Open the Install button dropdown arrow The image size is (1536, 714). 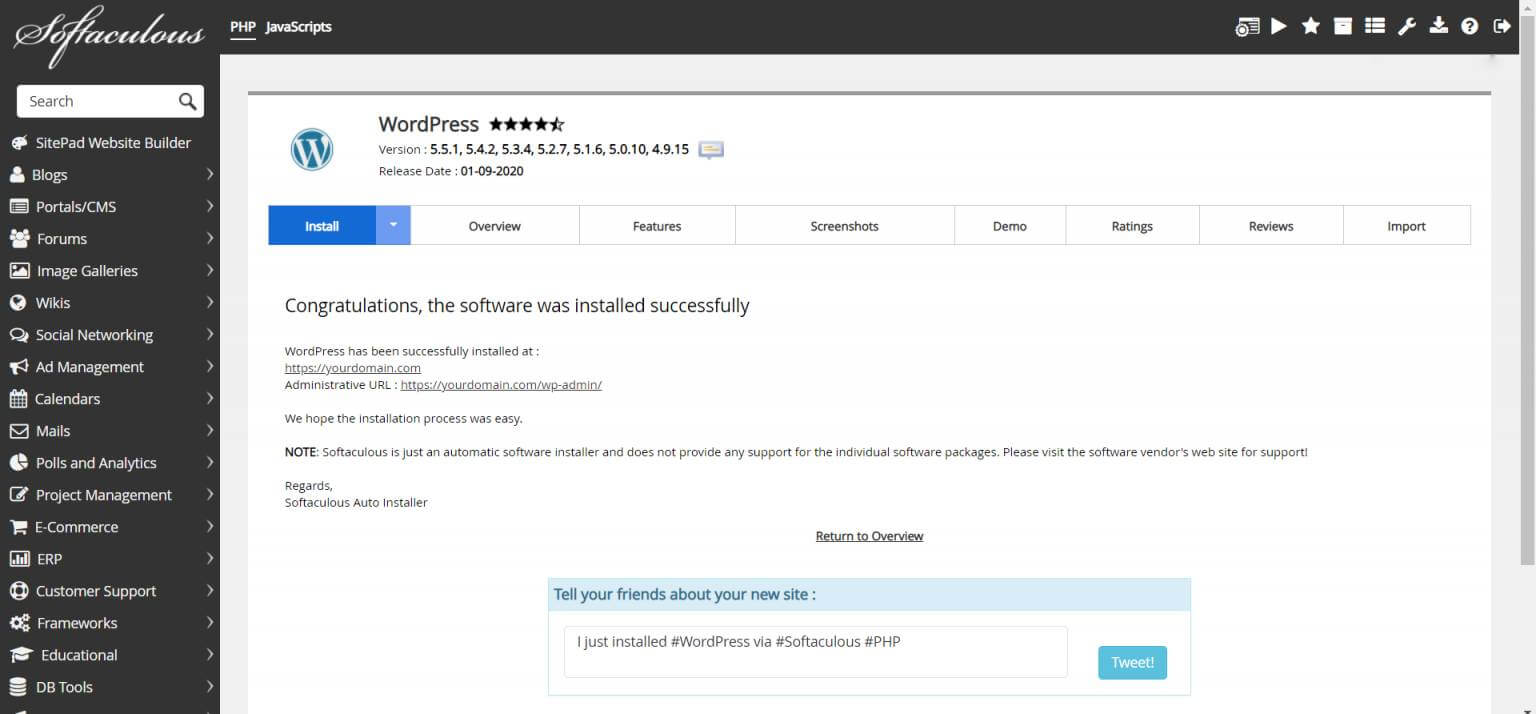coord(393,225)
